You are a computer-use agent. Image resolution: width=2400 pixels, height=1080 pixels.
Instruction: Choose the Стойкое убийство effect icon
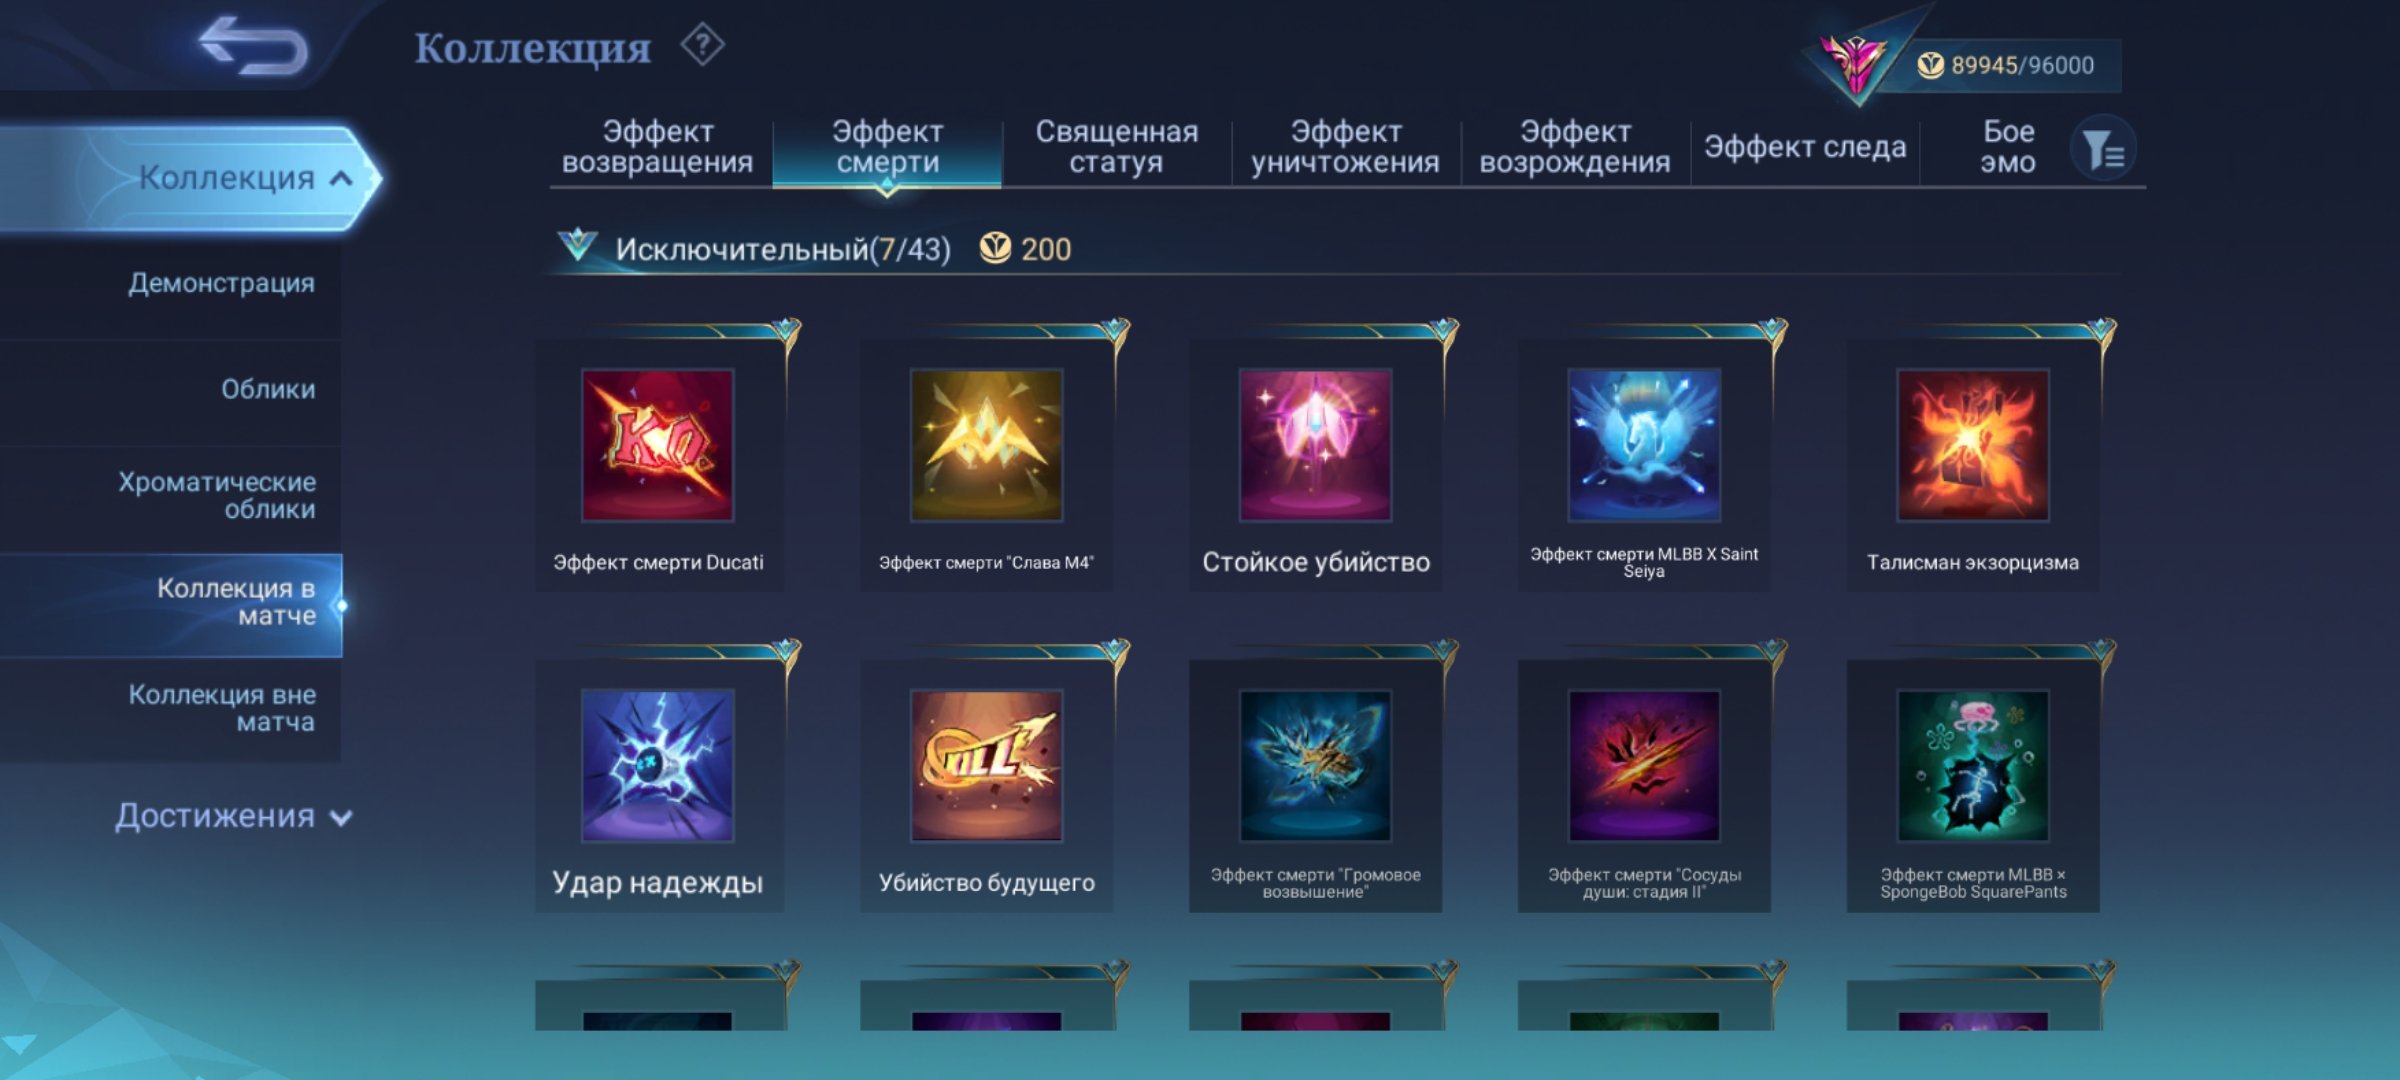point(1315,445)
